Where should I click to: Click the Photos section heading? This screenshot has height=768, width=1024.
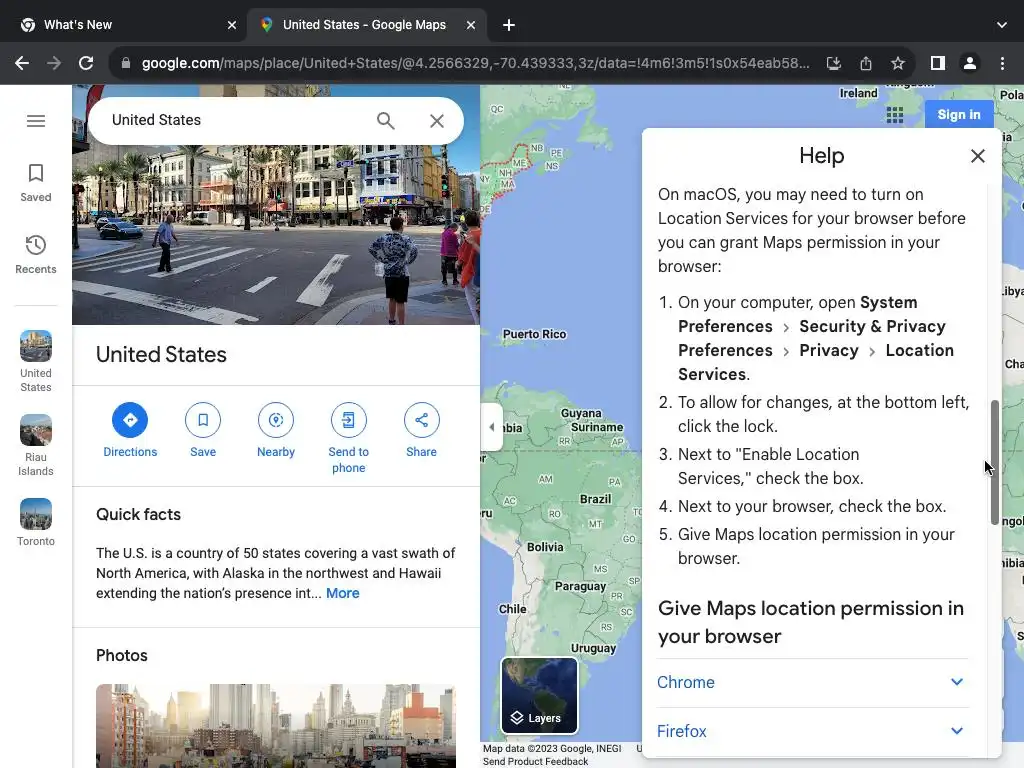pos(122,656)
